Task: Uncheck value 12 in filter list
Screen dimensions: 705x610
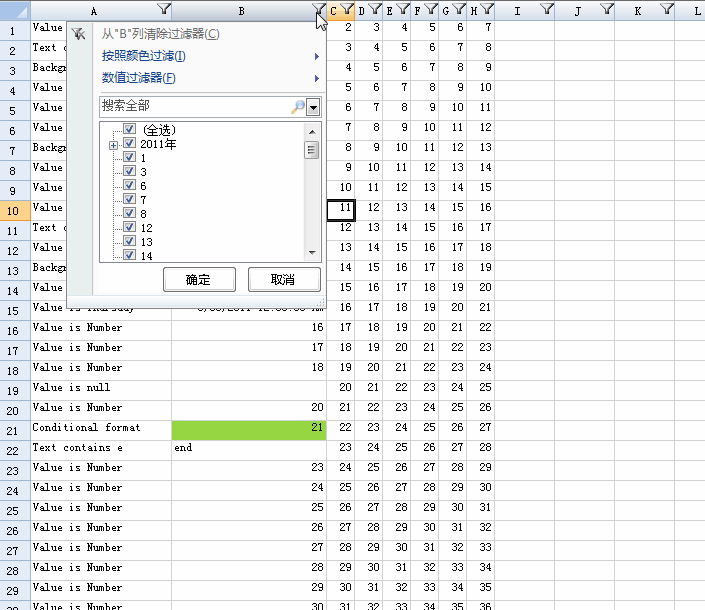Action: 129,227
